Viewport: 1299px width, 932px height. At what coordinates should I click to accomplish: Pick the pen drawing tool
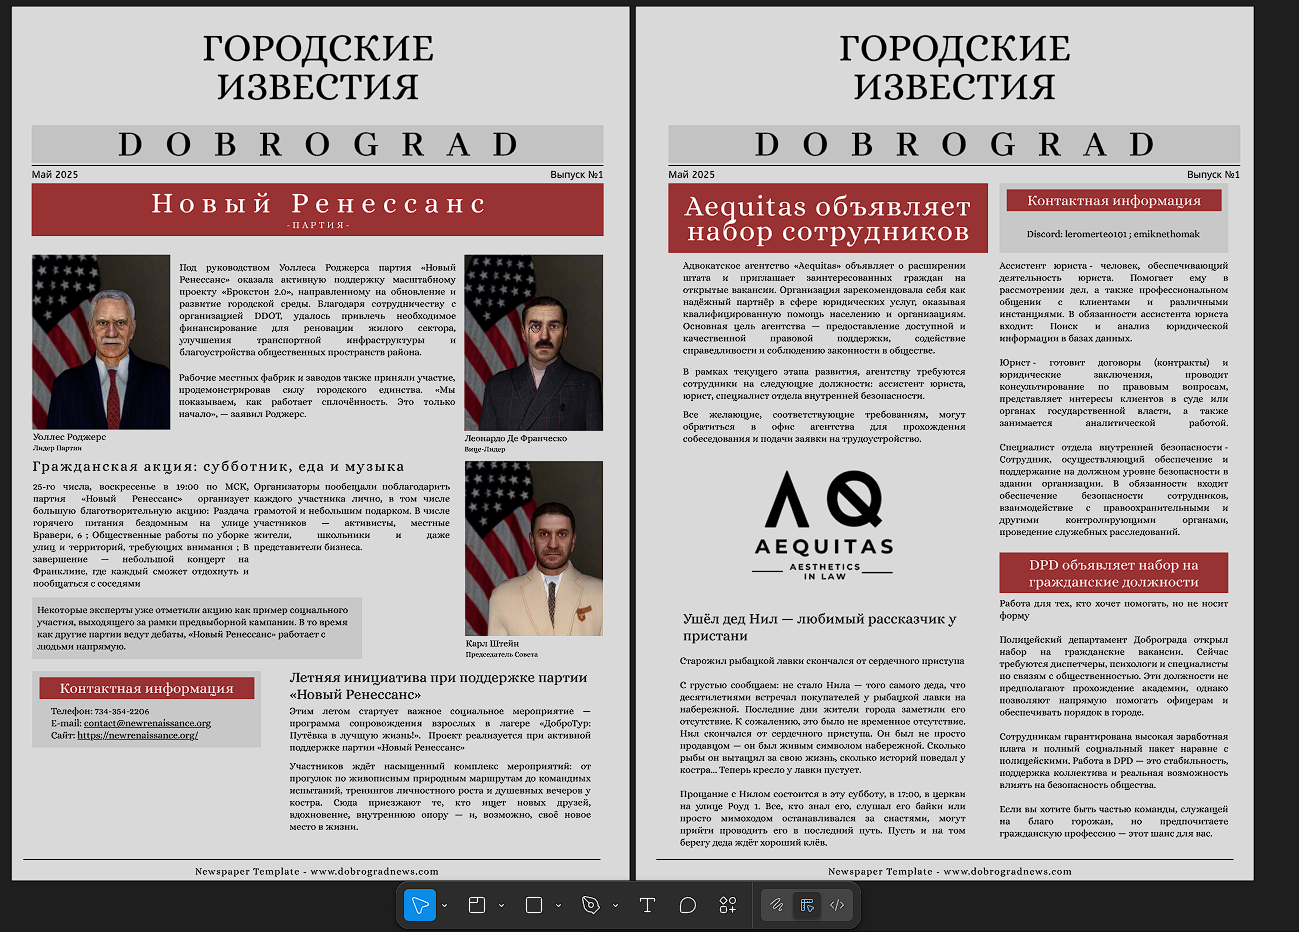coord(591,905)
